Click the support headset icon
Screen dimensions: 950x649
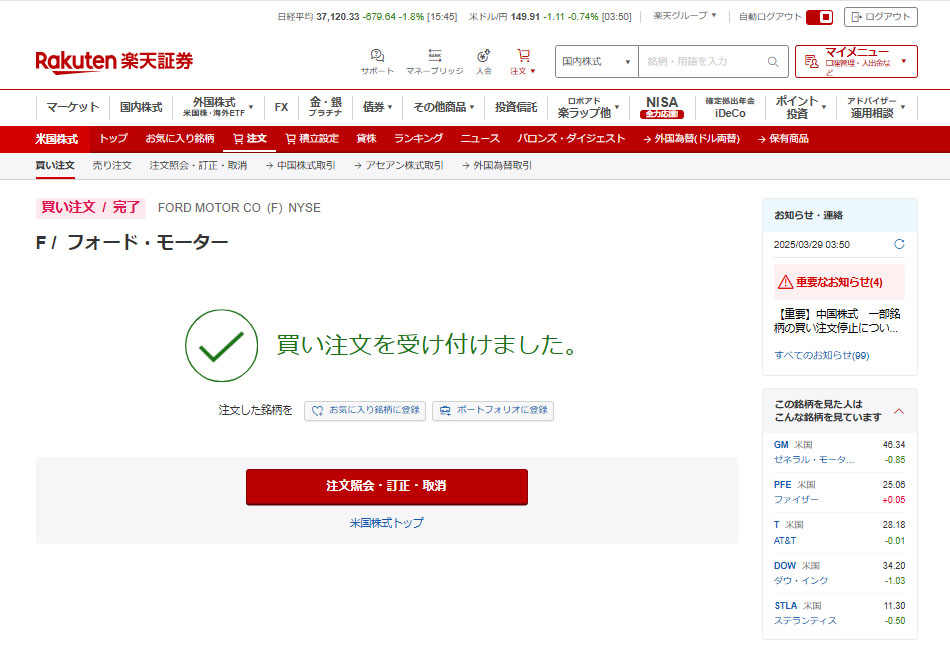pyautogui.click(x=377, y=57)
